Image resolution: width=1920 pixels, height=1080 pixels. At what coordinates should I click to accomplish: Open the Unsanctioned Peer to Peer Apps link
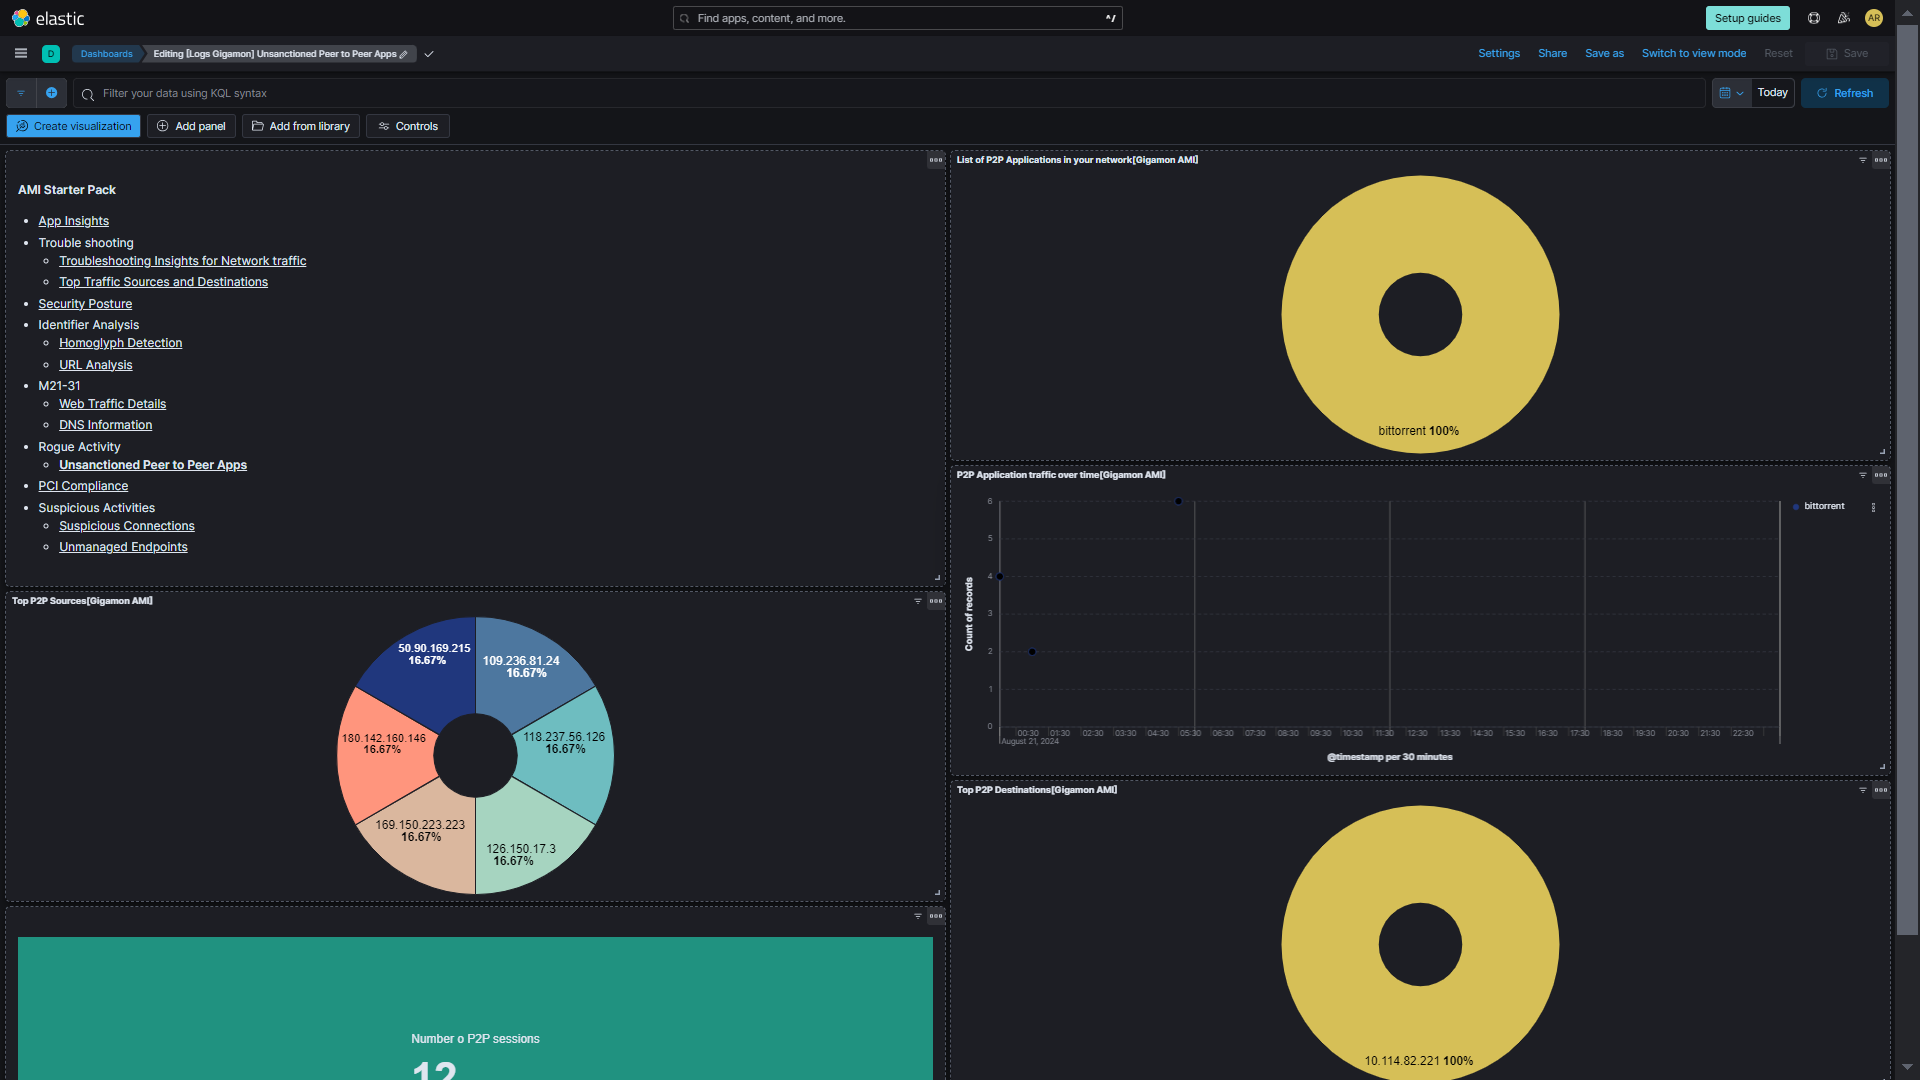pyautogui.click(x=152, y=465)
